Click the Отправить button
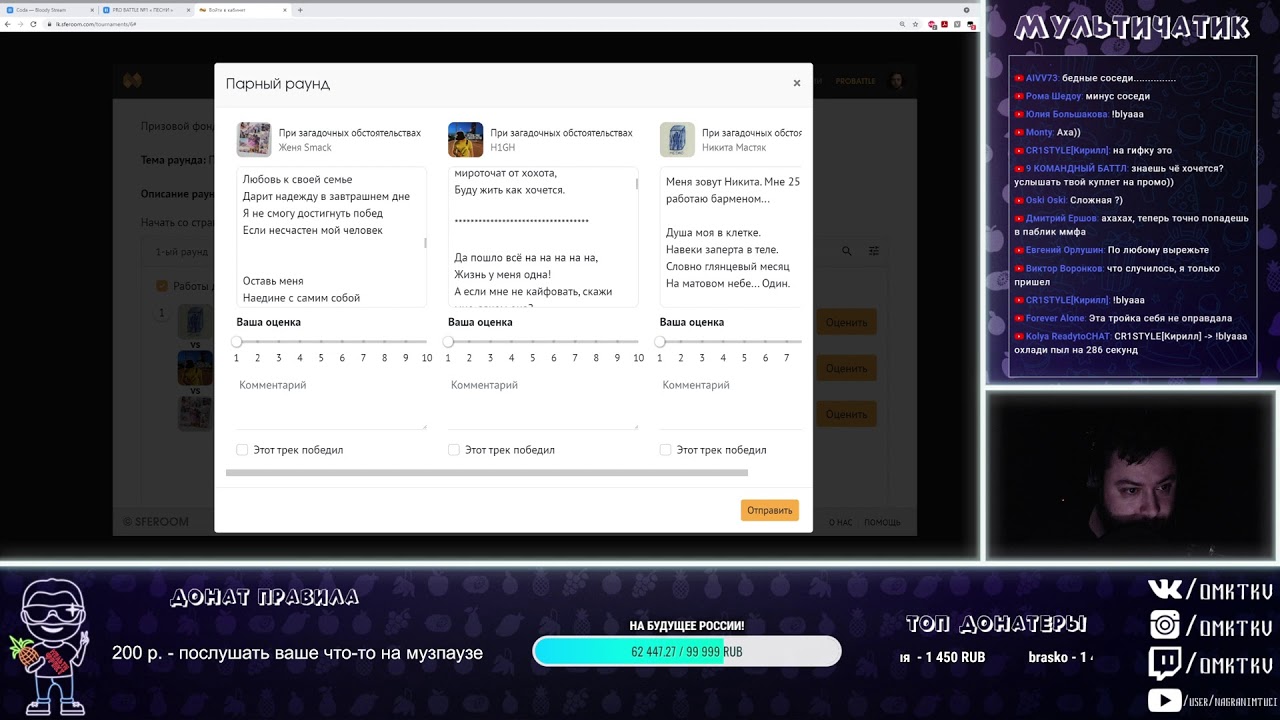Viewport: 1280px width, 720px height. [x=769, y=510]
